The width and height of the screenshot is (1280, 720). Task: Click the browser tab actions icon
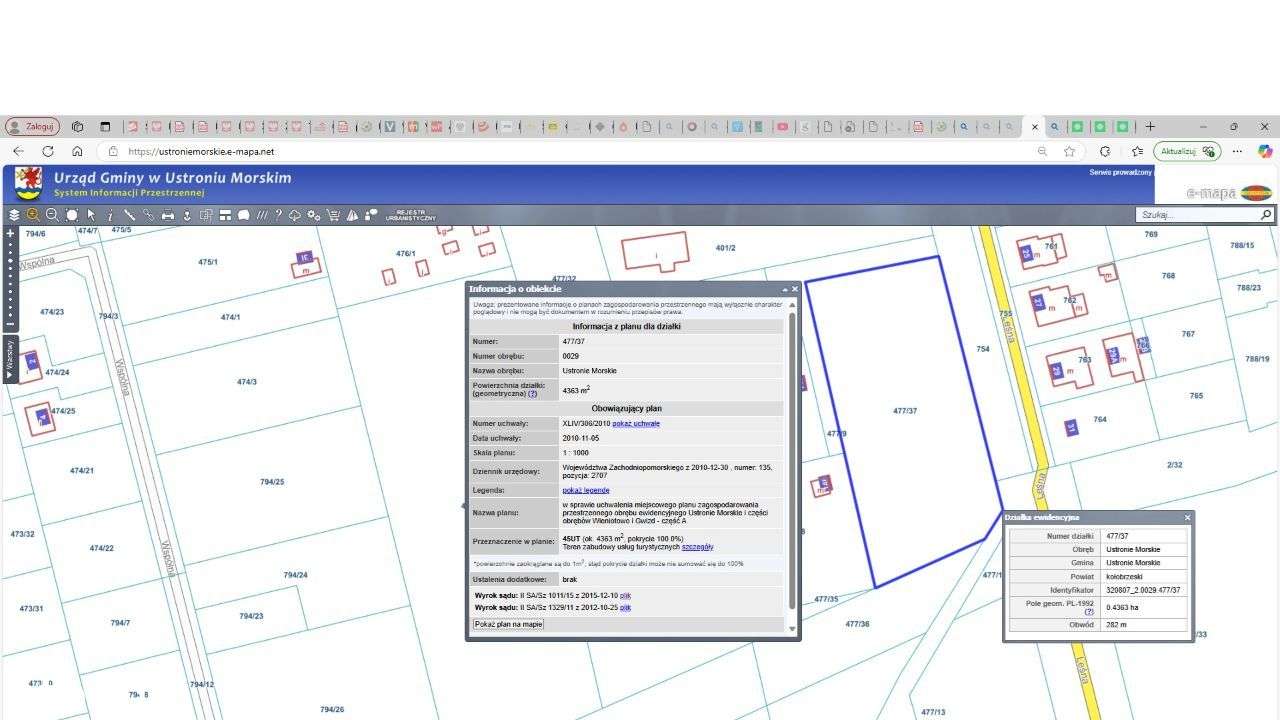[x=105, y=127]
